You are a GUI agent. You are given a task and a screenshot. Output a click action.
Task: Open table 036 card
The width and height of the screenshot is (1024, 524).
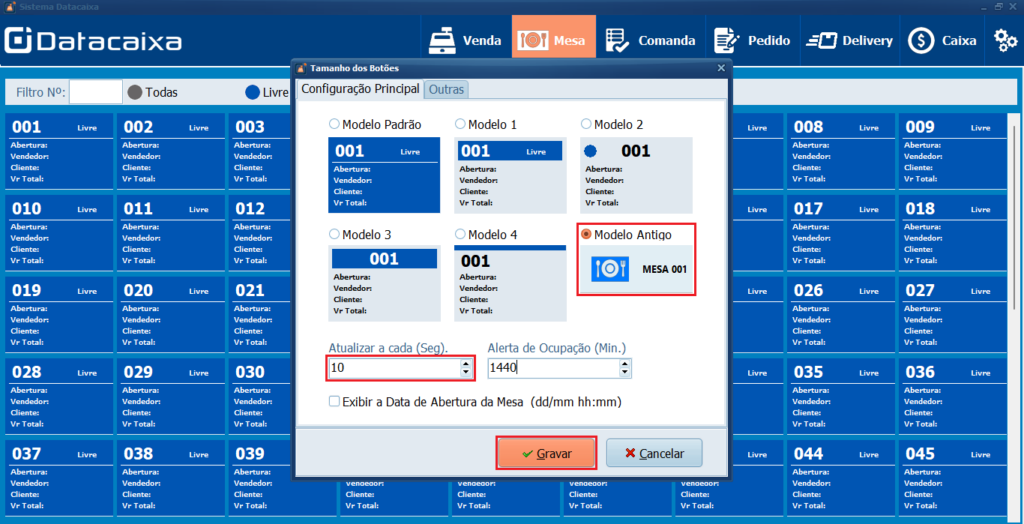tap(953, 397)
